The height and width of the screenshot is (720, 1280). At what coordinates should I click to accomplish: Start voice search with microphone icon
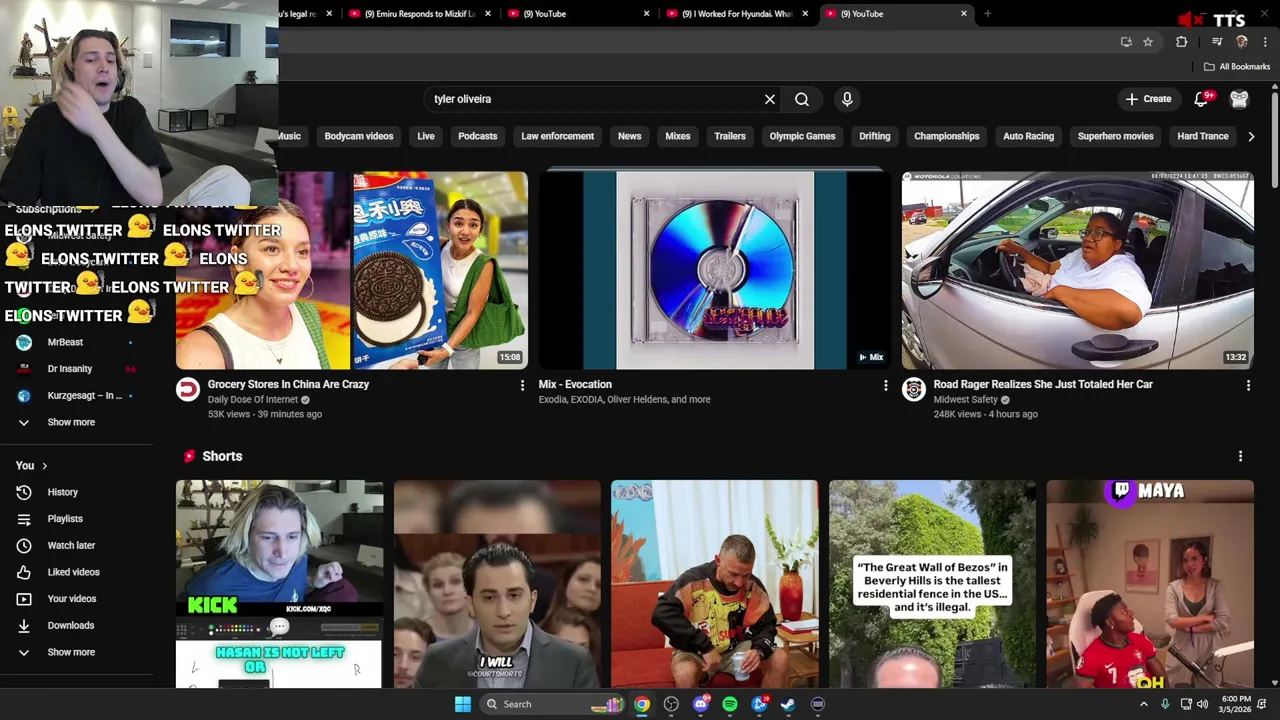click(847, 99)
